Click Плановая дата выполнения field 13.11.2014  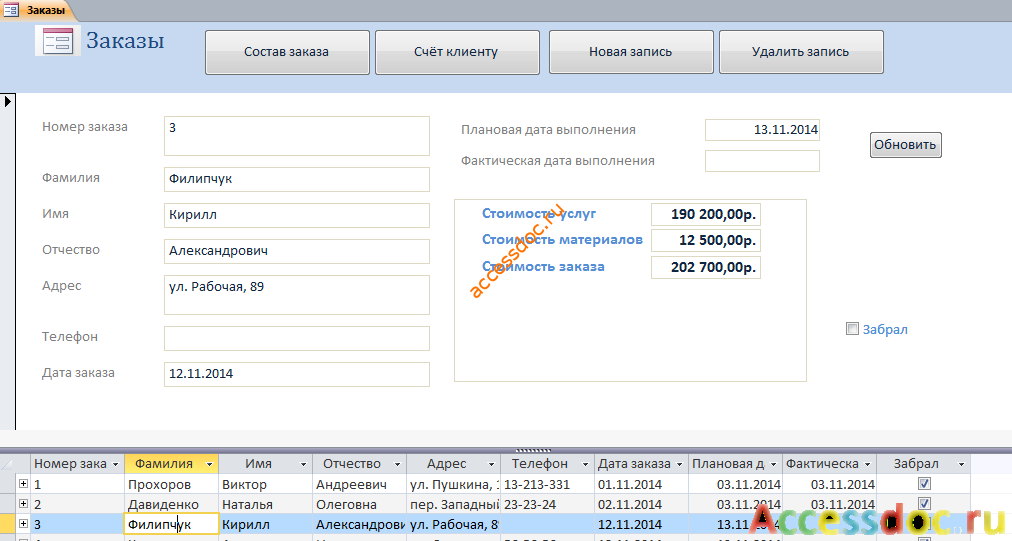[762, 130]
